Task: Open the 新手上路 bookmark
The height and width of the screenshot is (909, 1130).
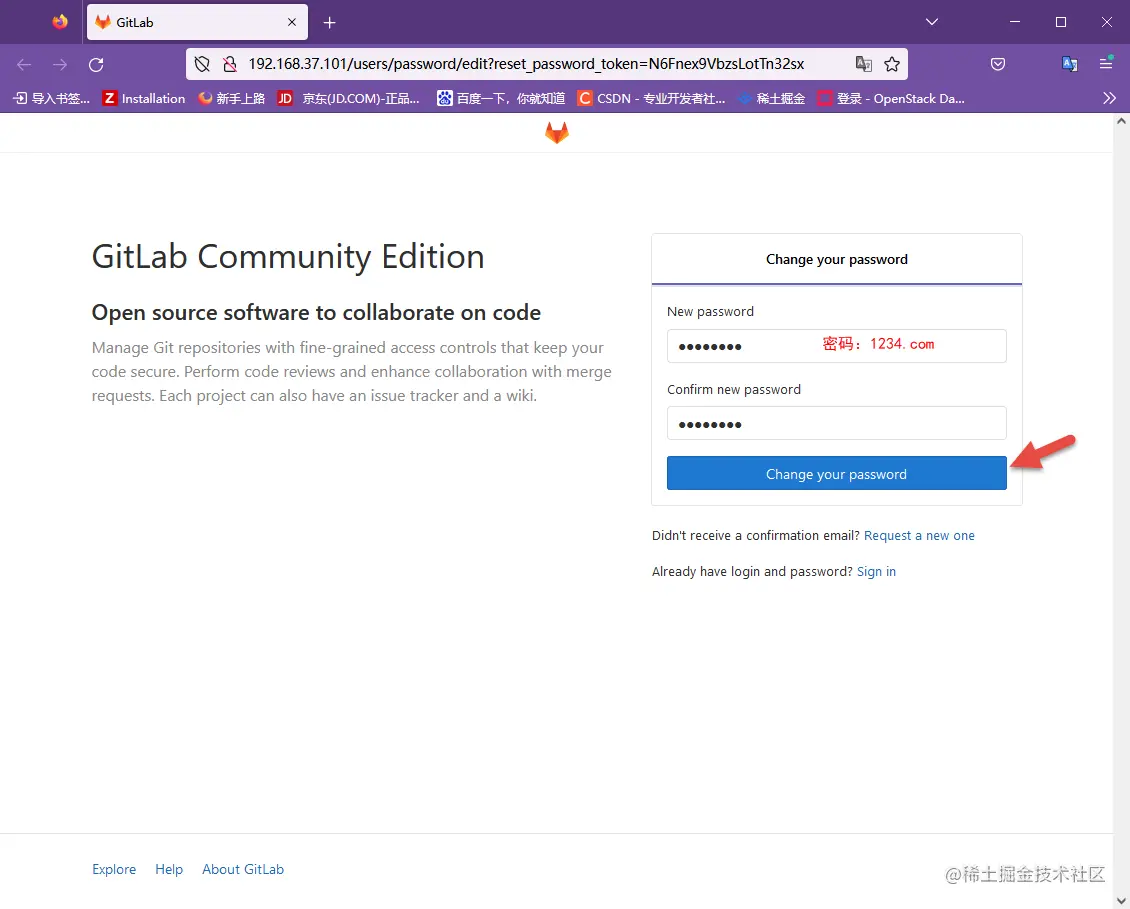Action: pyautogui.click(x=231, y=99)
